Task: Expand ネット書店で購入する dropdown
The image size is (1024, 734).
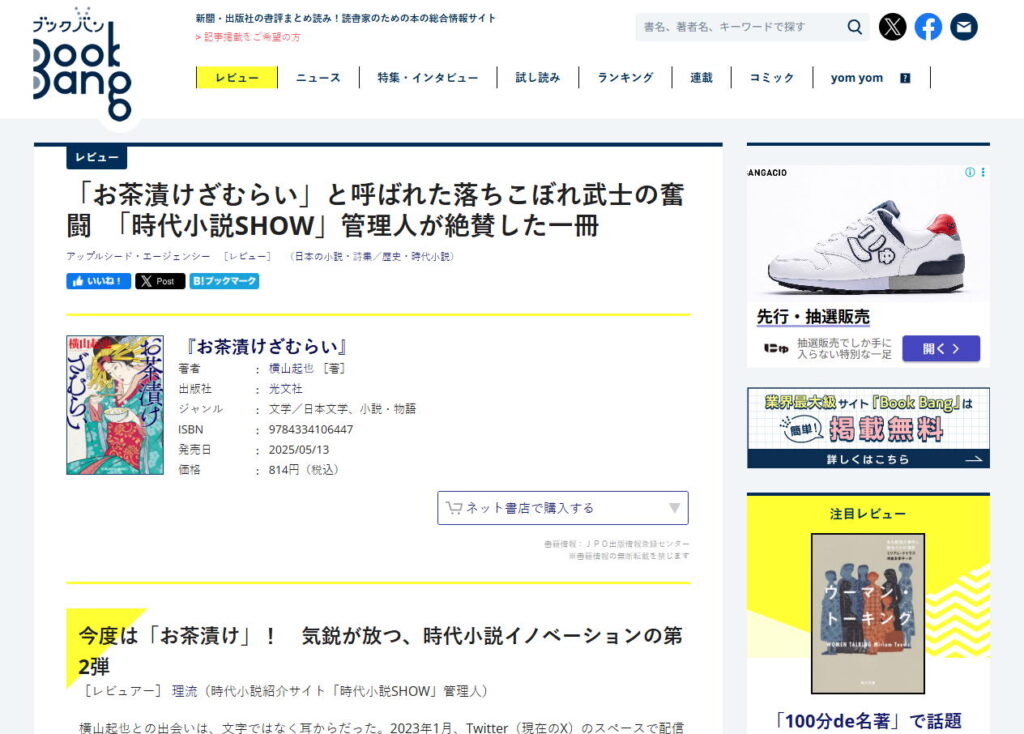Action: tap(563, 508)
